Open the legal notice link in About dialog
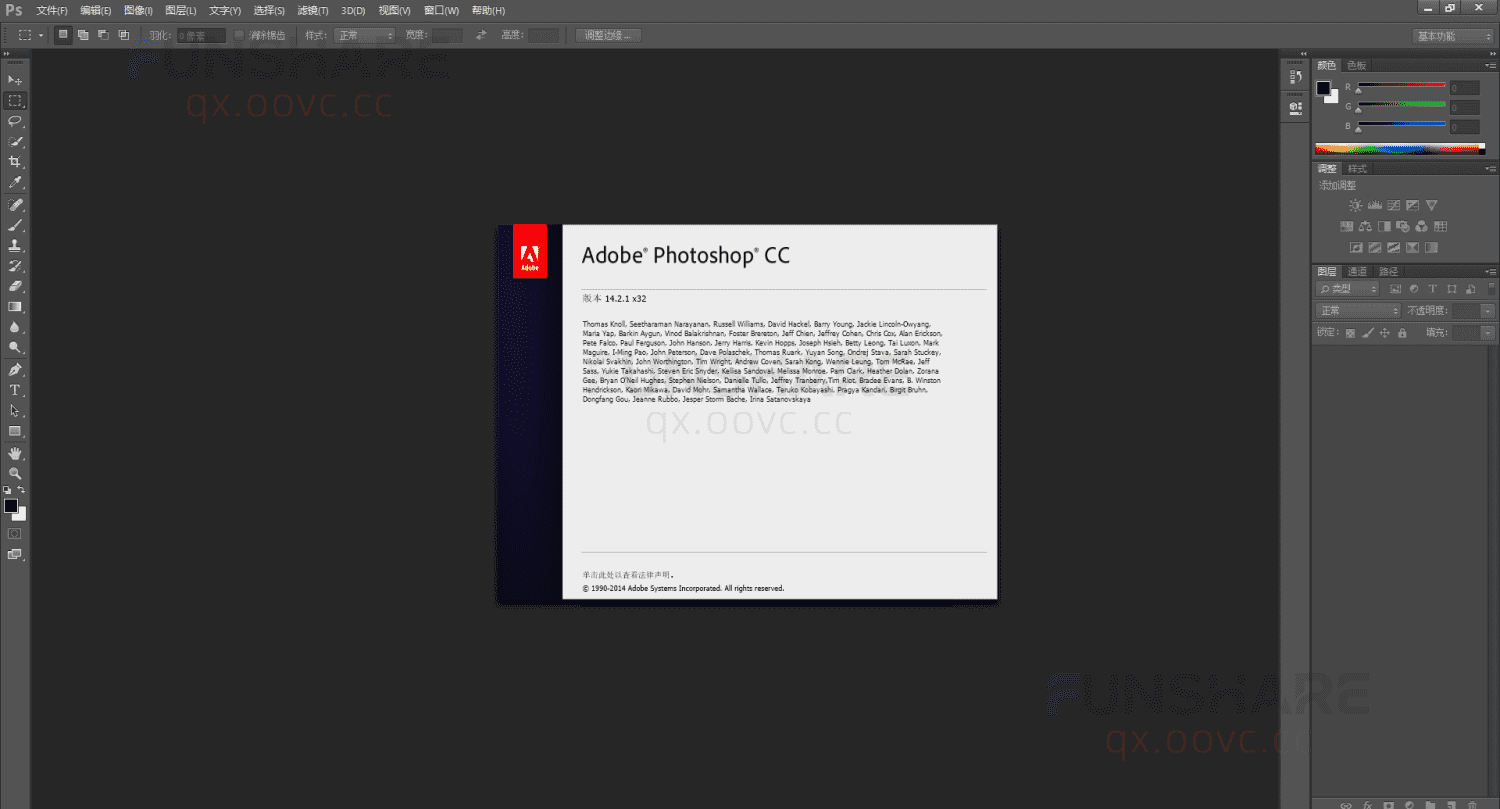Image resolution: width=1500 pixels, height=809 pixels. (628, 575)
